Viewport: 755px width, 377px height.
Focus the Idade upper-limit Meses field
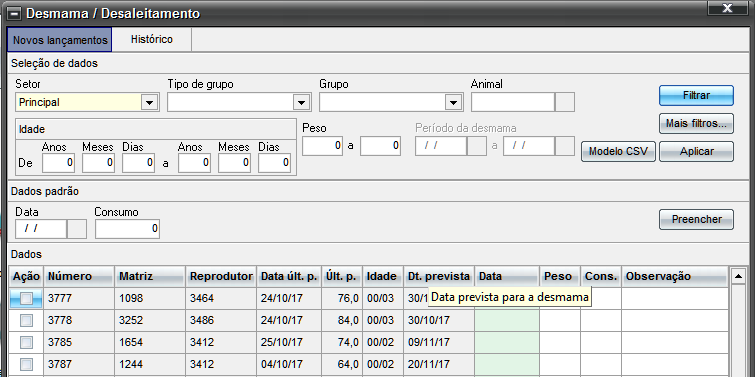[x=234, y=163]
